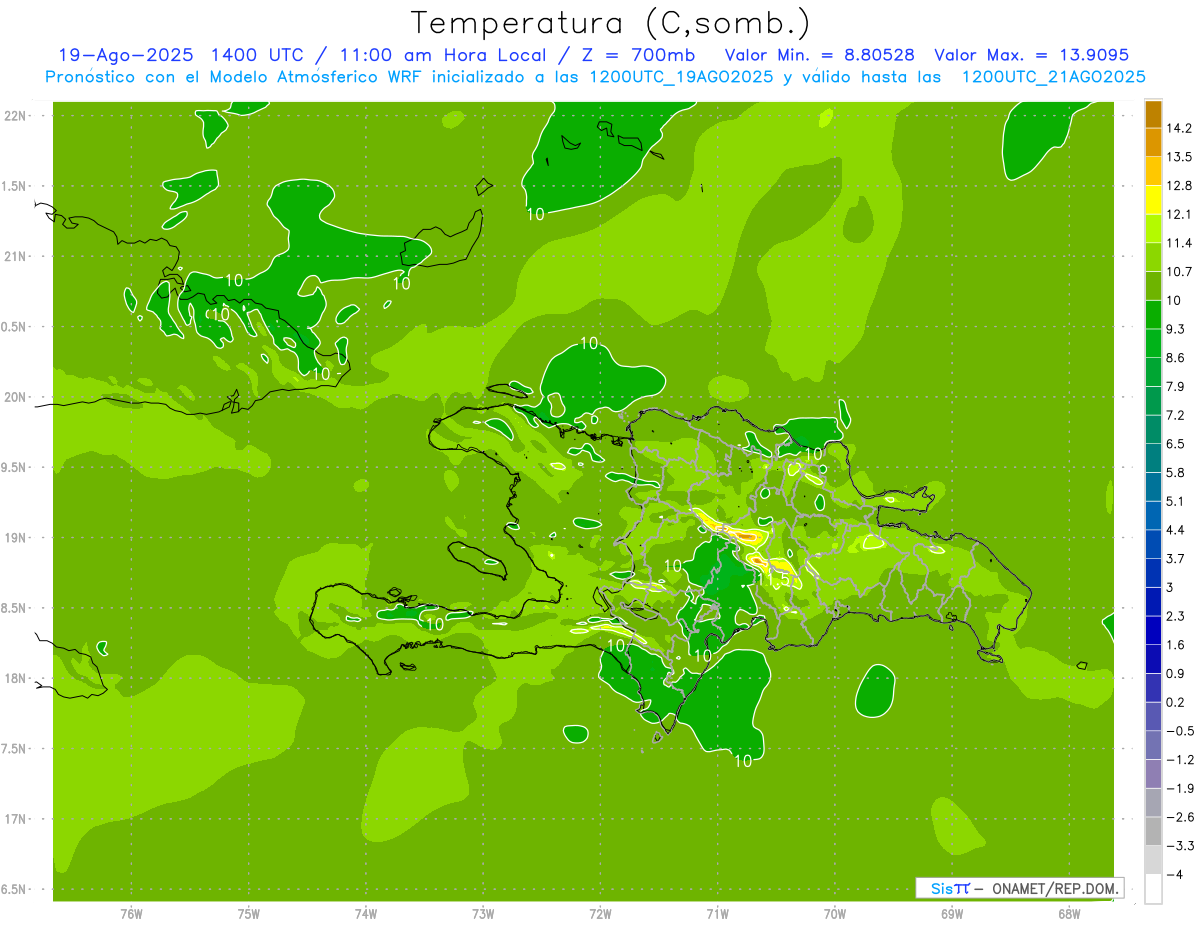
Task: Click the '10.7' color scale value
Action: click(1178, 272)
